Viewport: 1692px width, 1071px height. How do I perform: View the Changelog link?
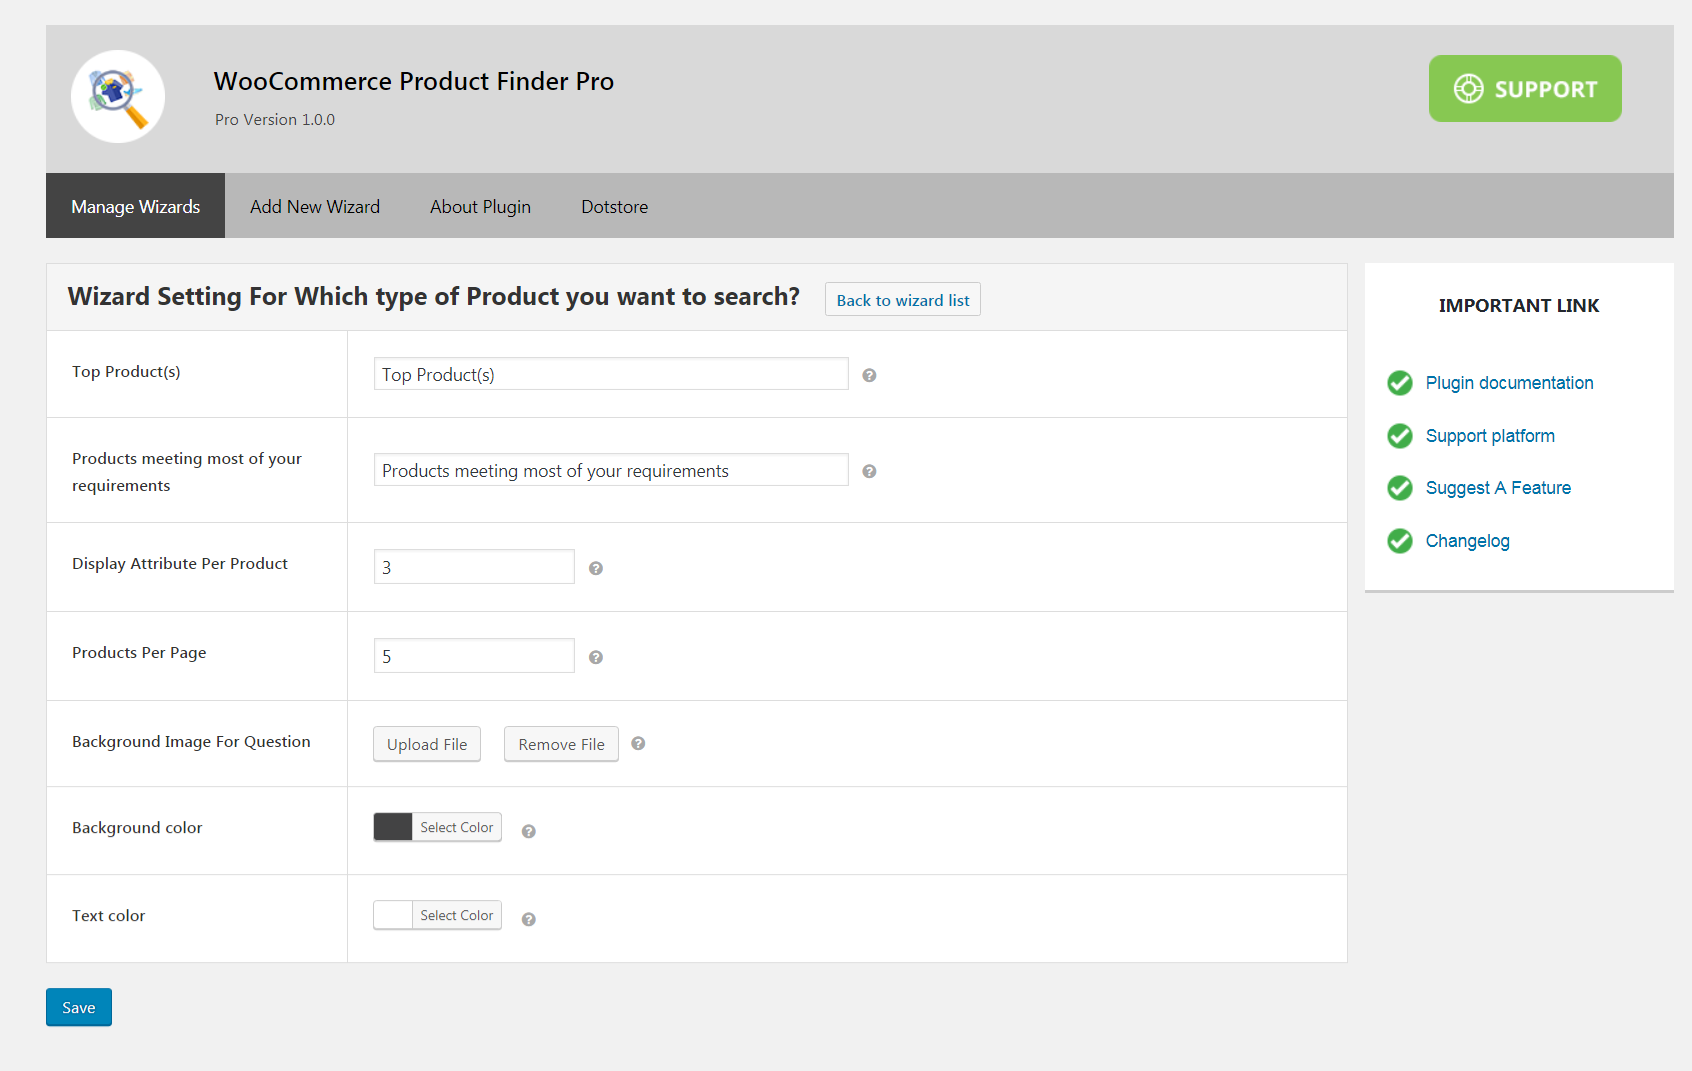1467,541
